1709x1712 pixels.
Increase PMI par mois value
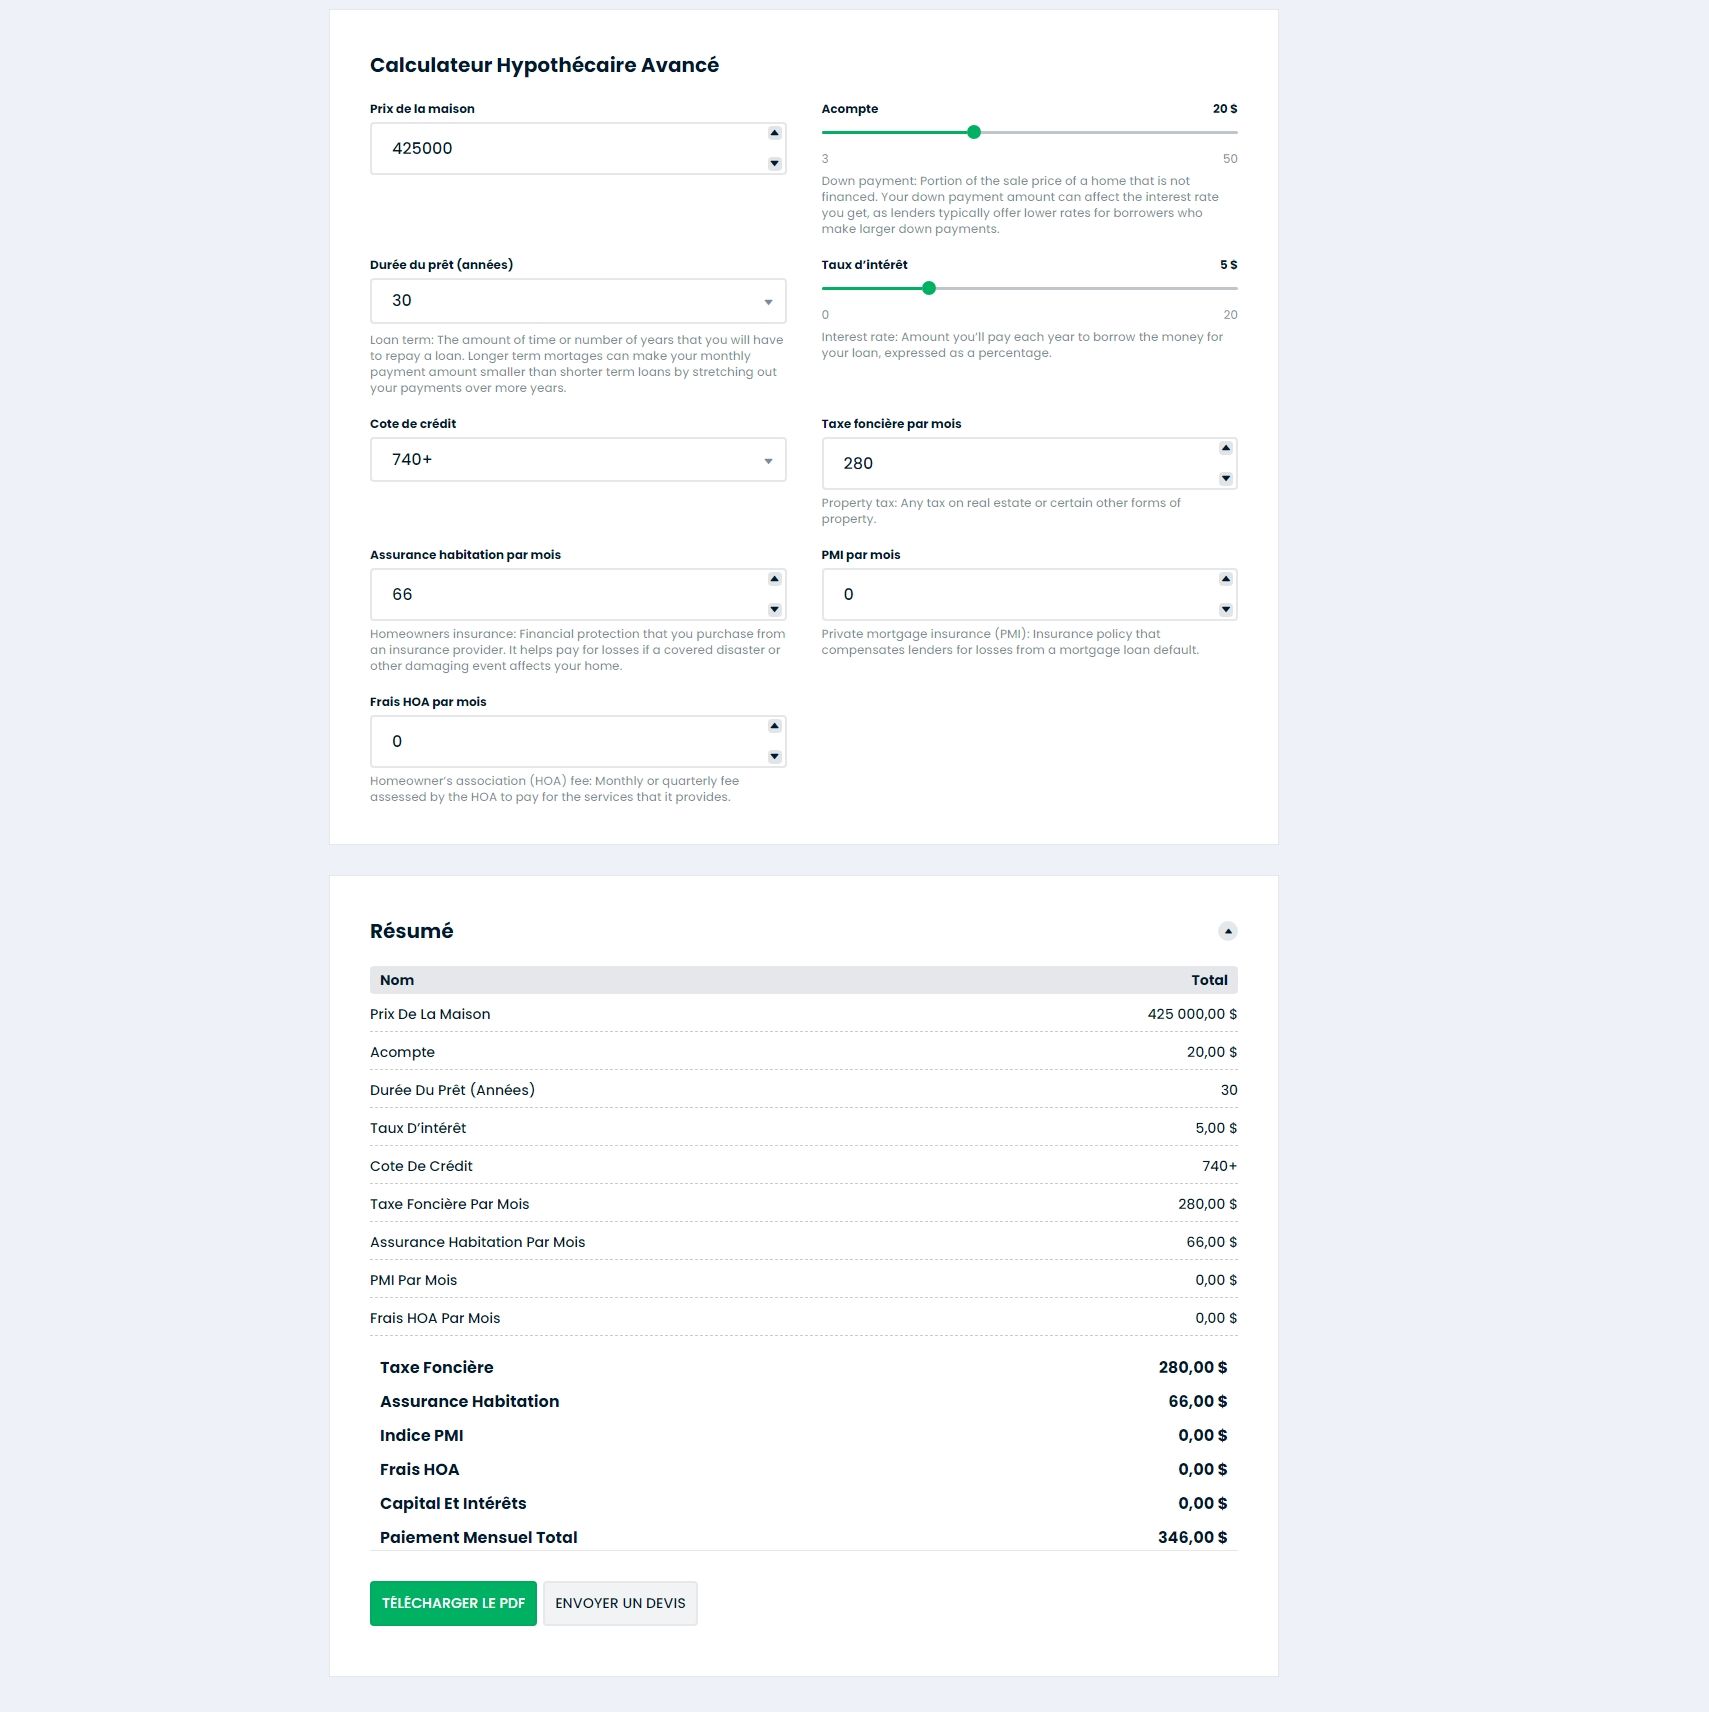1225,579
